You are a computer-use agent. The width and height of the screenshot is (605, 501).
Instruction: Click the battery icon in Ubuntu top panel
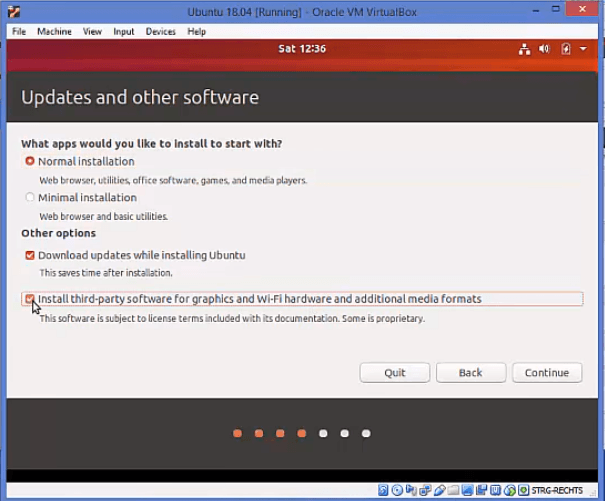tap(566, 49)
